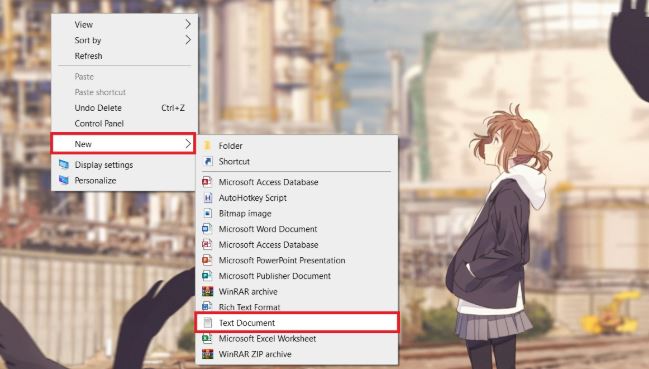Create a new Text Document
This screenshot has height=369, width=649.
(297, 323)
